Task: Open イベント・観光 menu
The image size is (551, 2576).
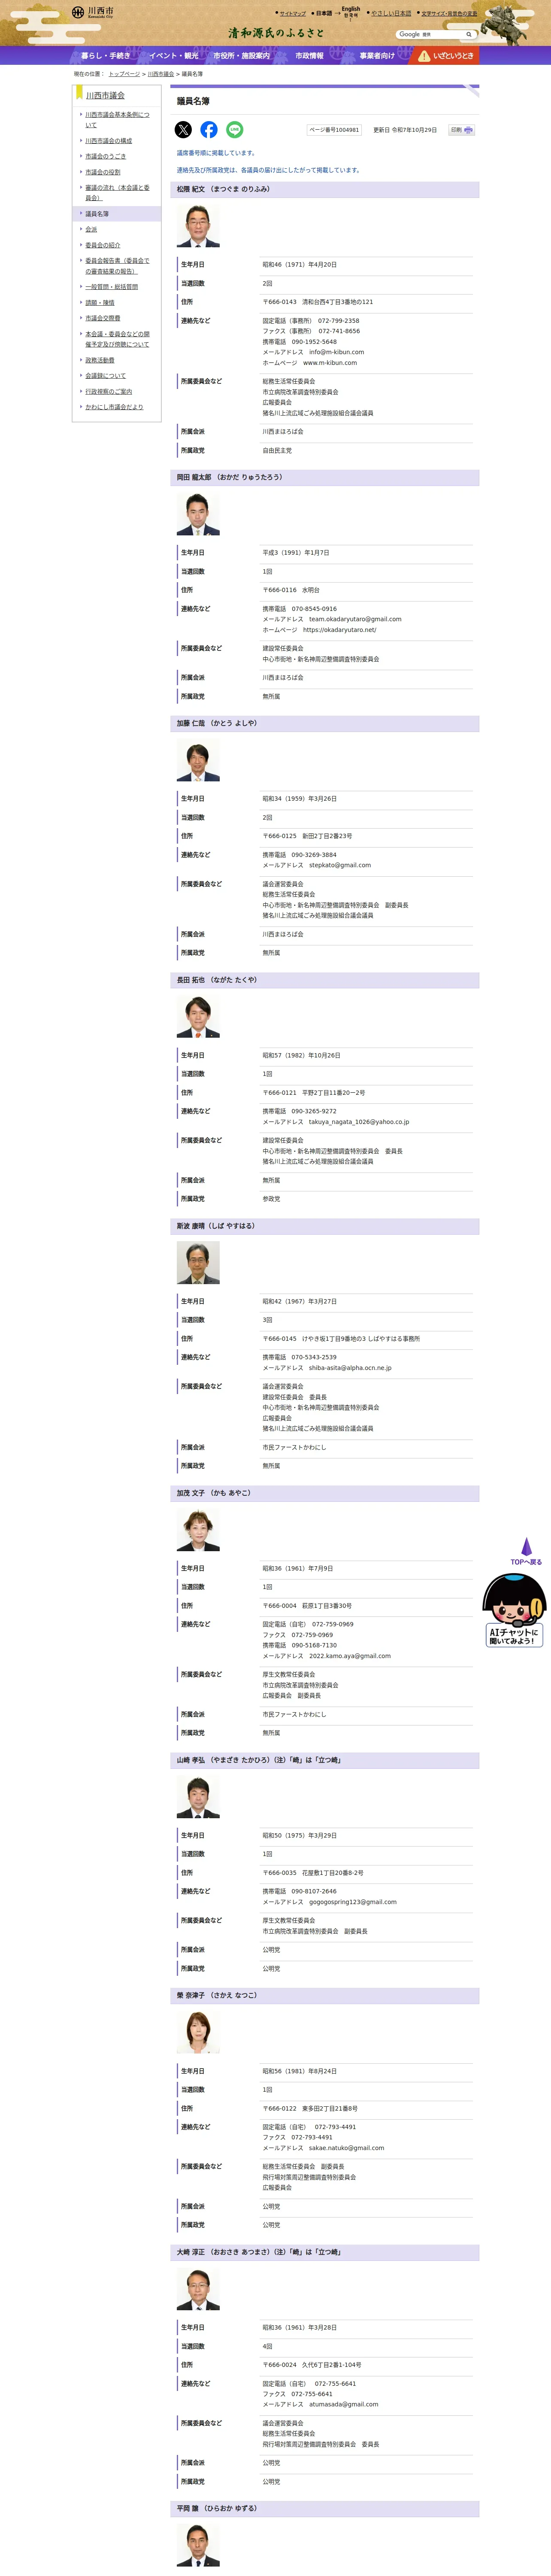Action: (173, 55)
